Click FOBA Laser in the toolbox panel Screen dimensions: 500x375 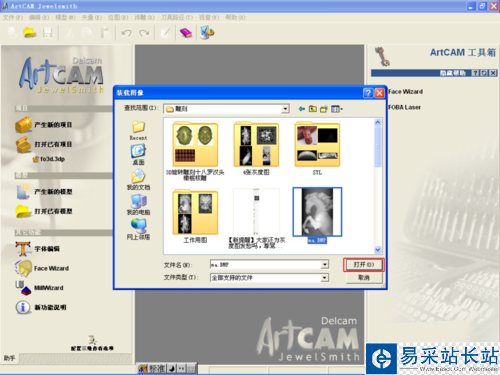pos(404,107)
